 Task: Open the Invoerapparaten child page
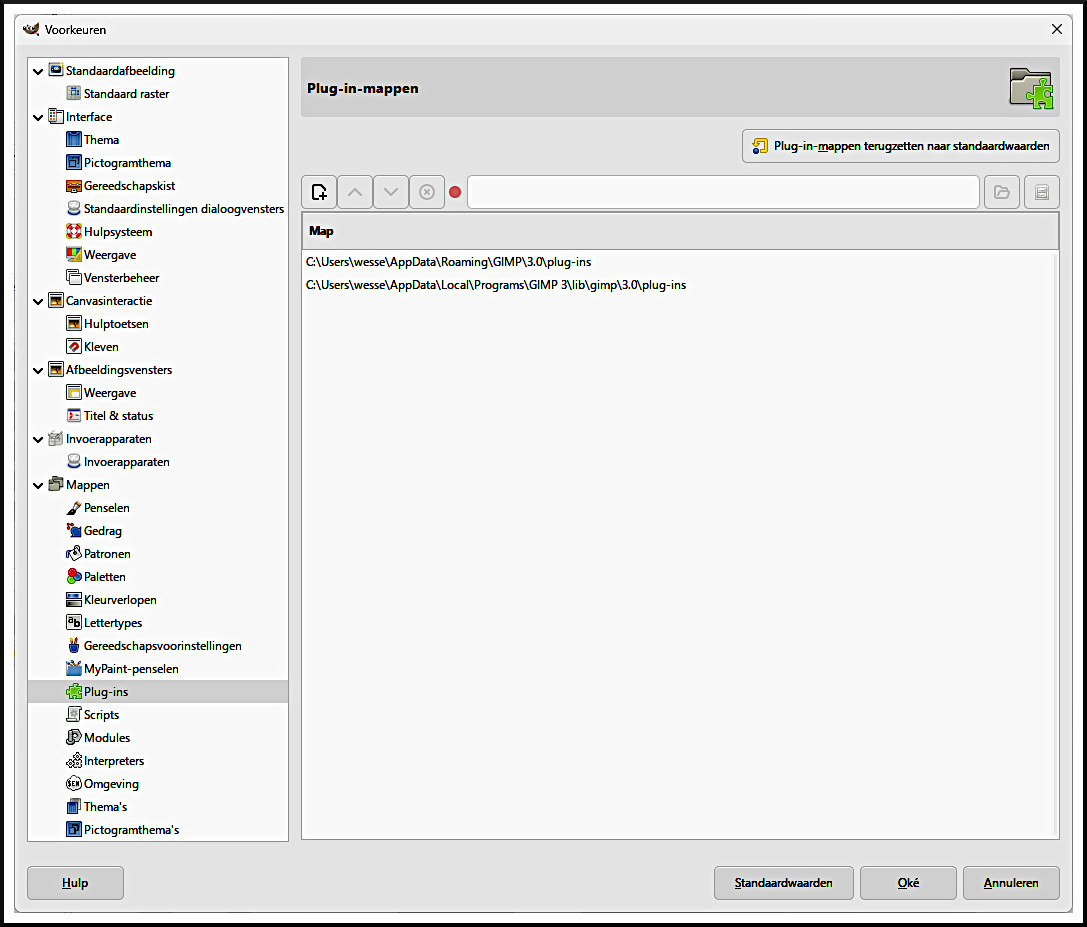pos(126,462)
